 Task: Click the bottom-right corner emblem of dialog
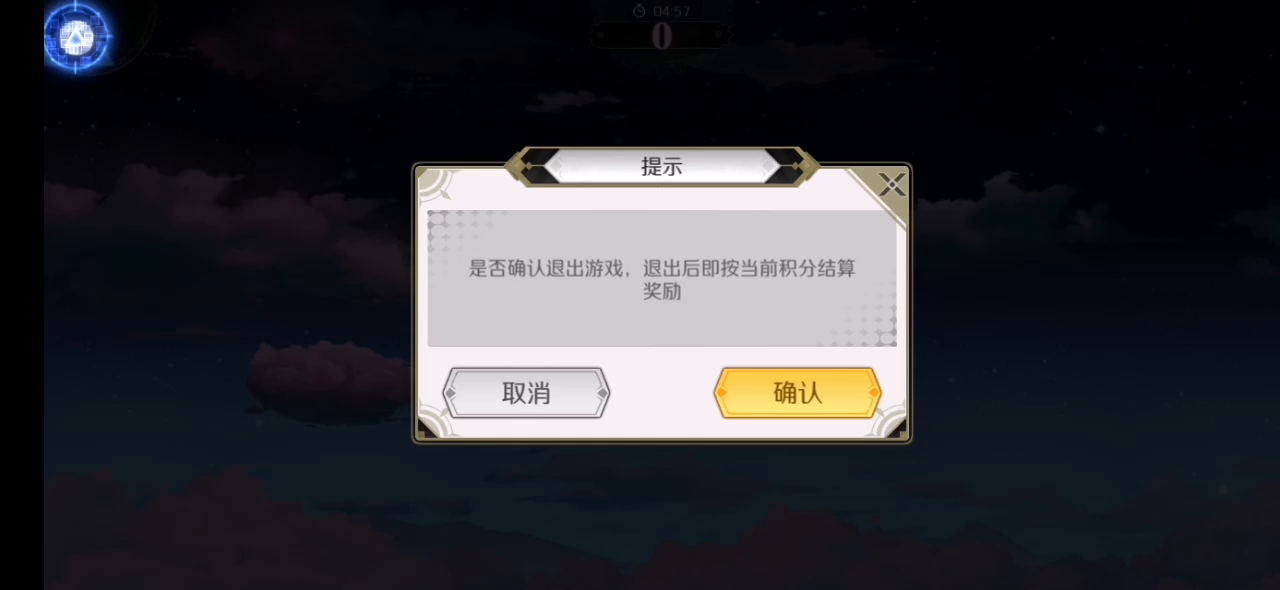click(x=888, y=421)
